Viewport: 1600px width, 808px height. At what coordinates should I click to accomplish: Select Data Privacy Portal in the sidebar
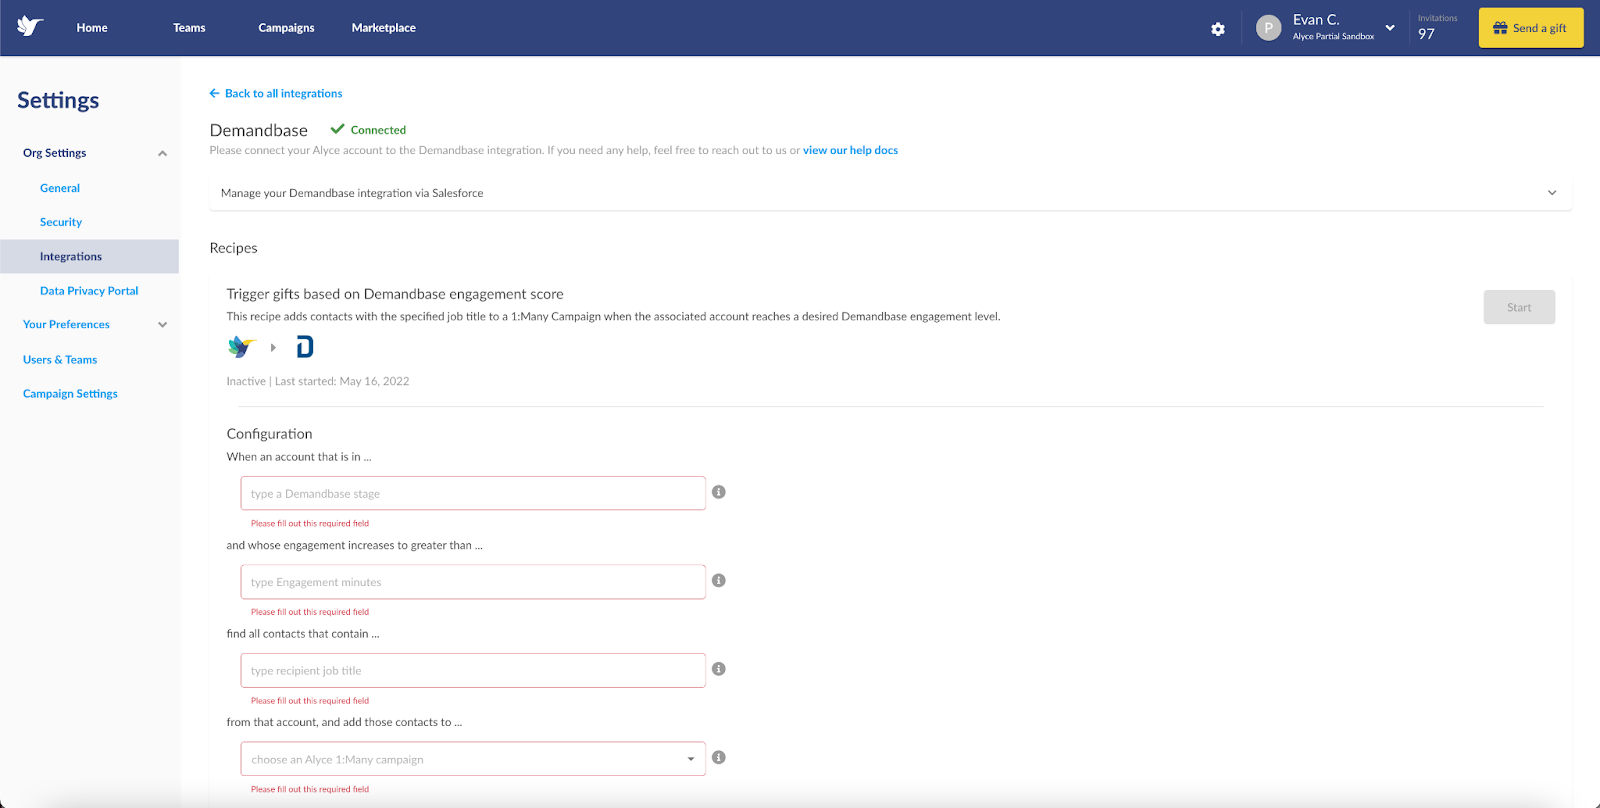click(89, 291)
